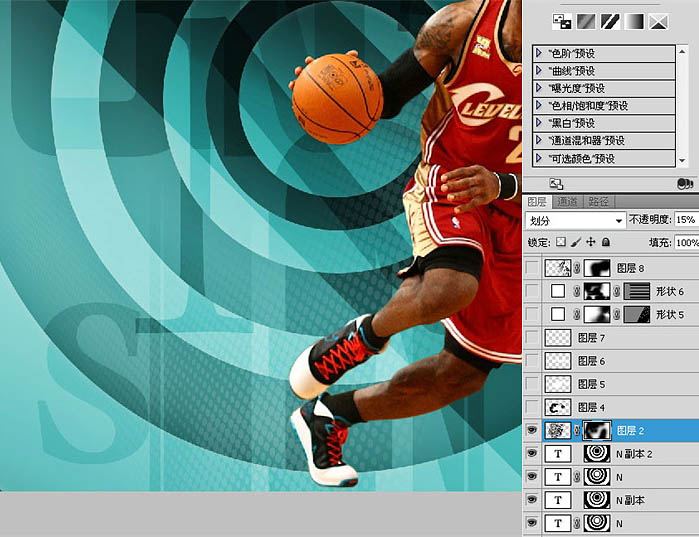
Task: Click the mask link icon on 图层 8
Action: pos(577,268)
